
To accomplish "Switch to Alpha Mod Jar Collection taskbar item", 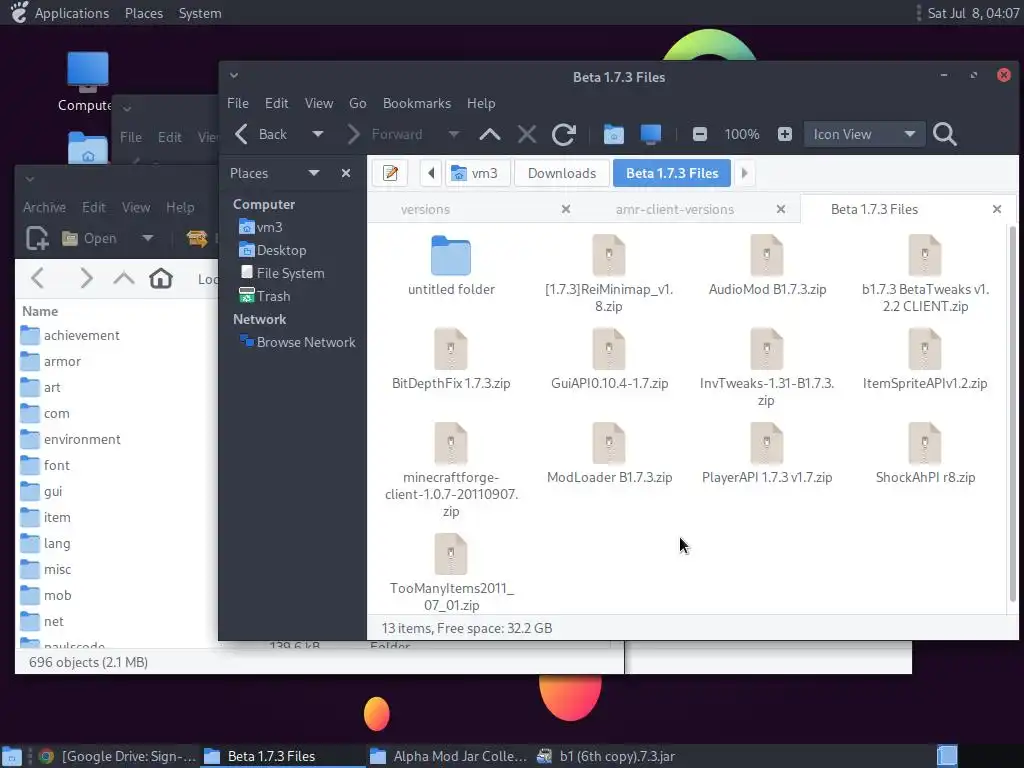I will (x=449, y=756).
